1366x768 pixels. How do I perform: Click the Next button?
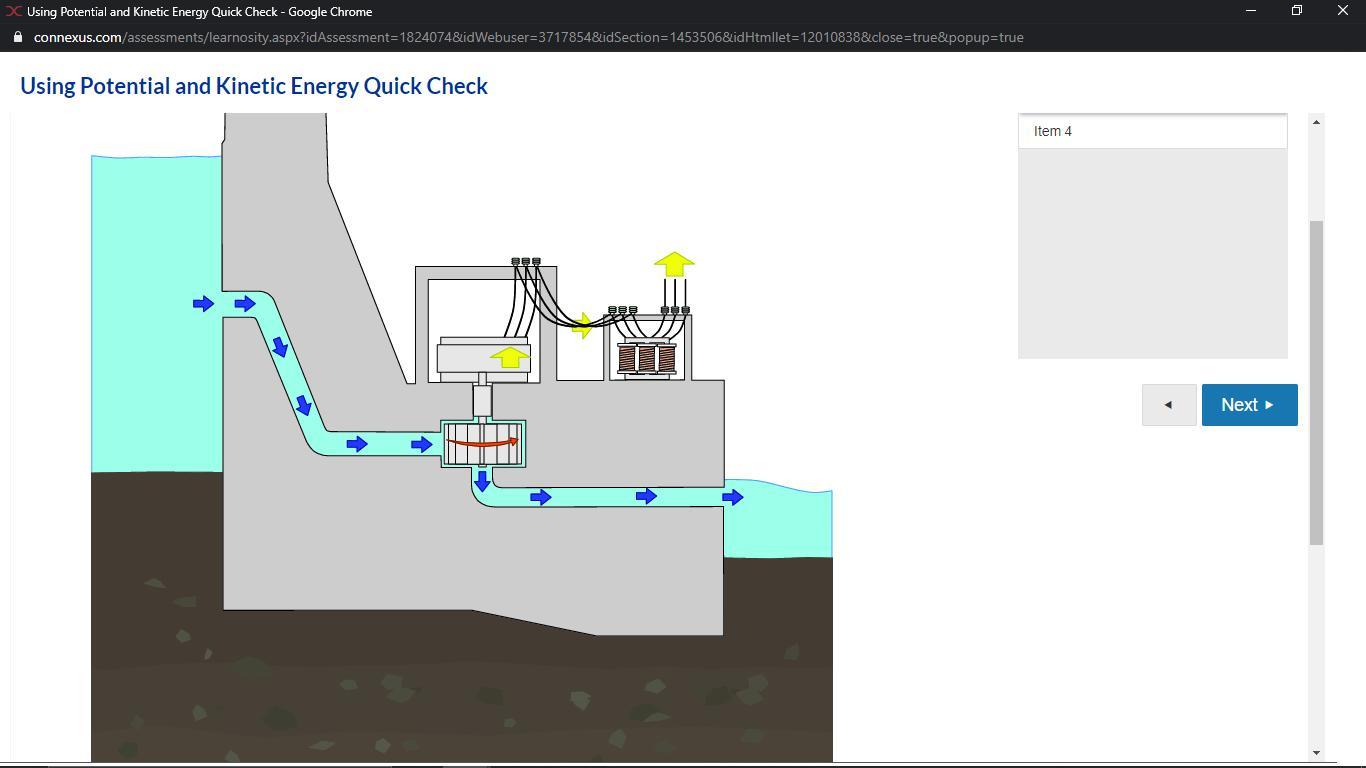click(1249, 405)
